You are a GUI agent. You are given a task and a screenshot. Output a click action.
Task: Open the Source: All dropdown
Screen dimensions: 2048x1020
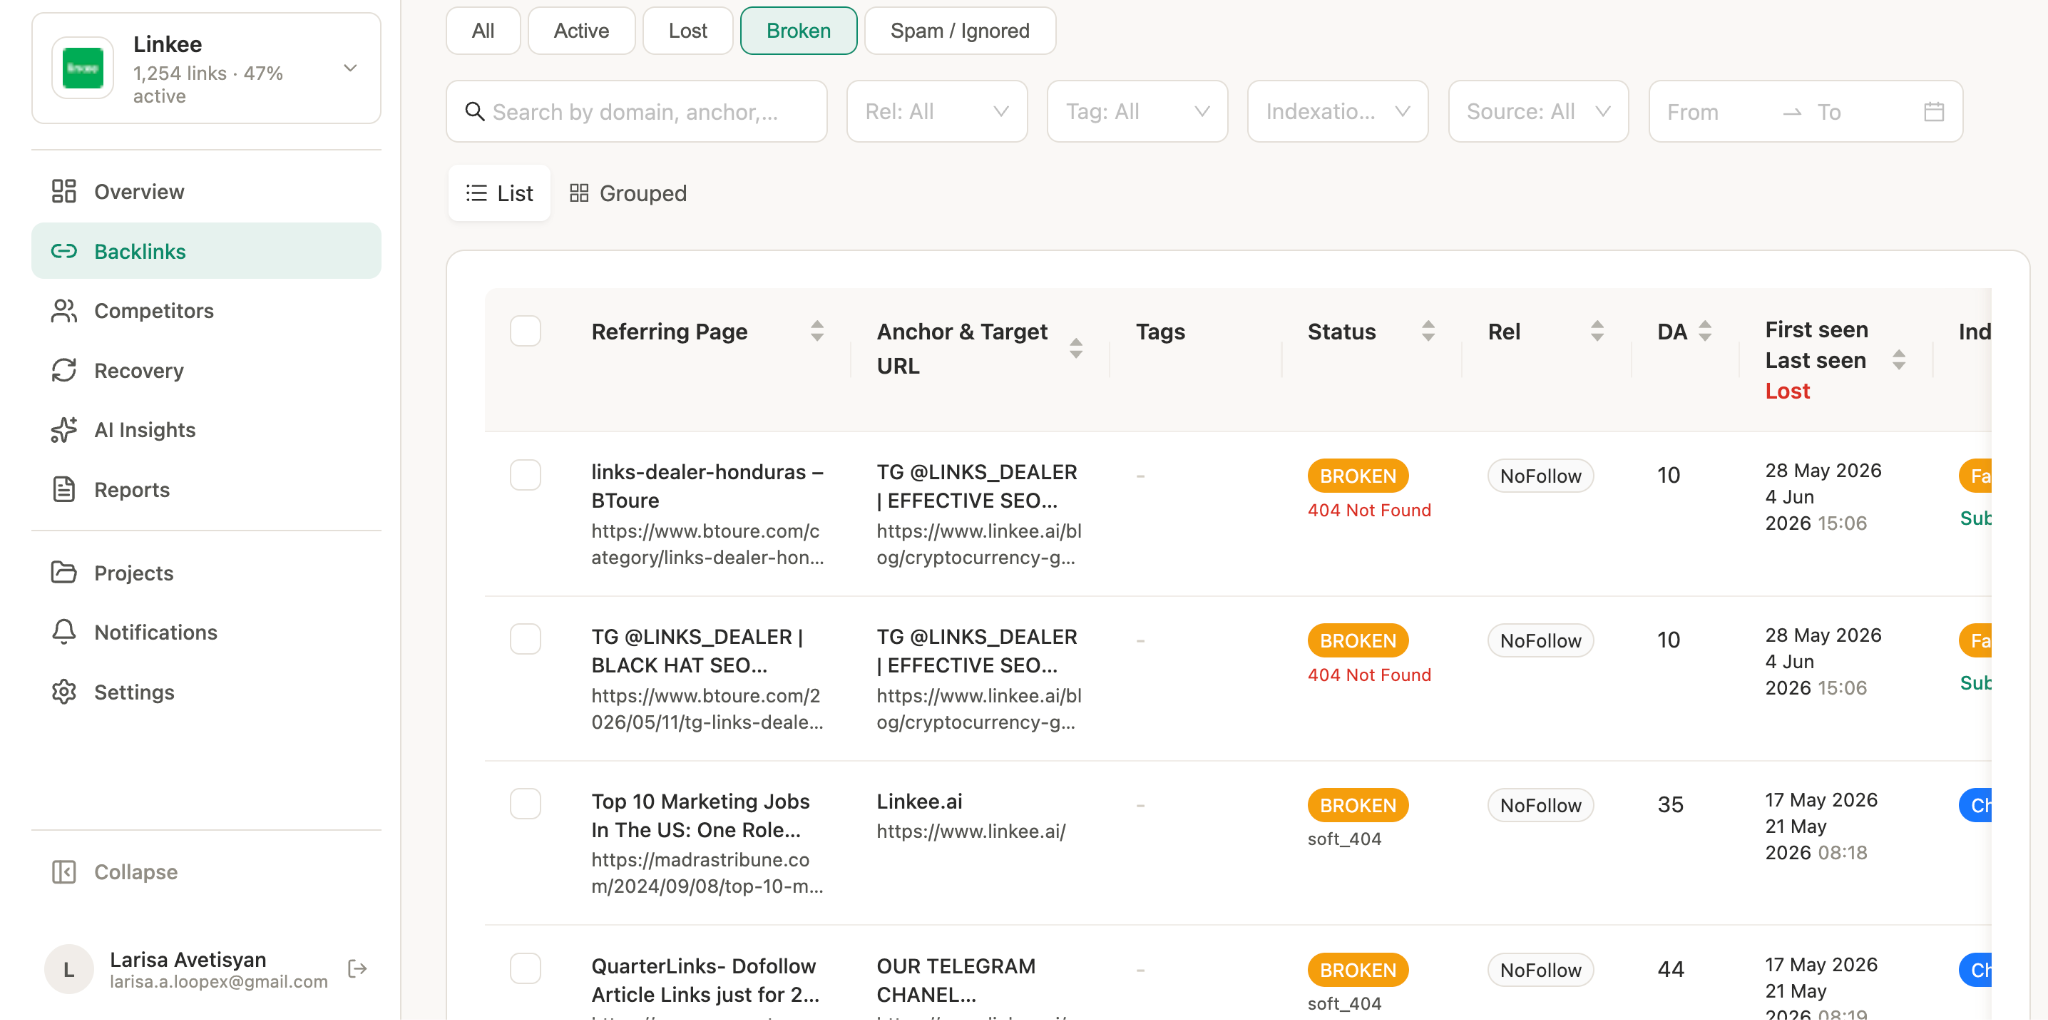[x=1538, y=111]
